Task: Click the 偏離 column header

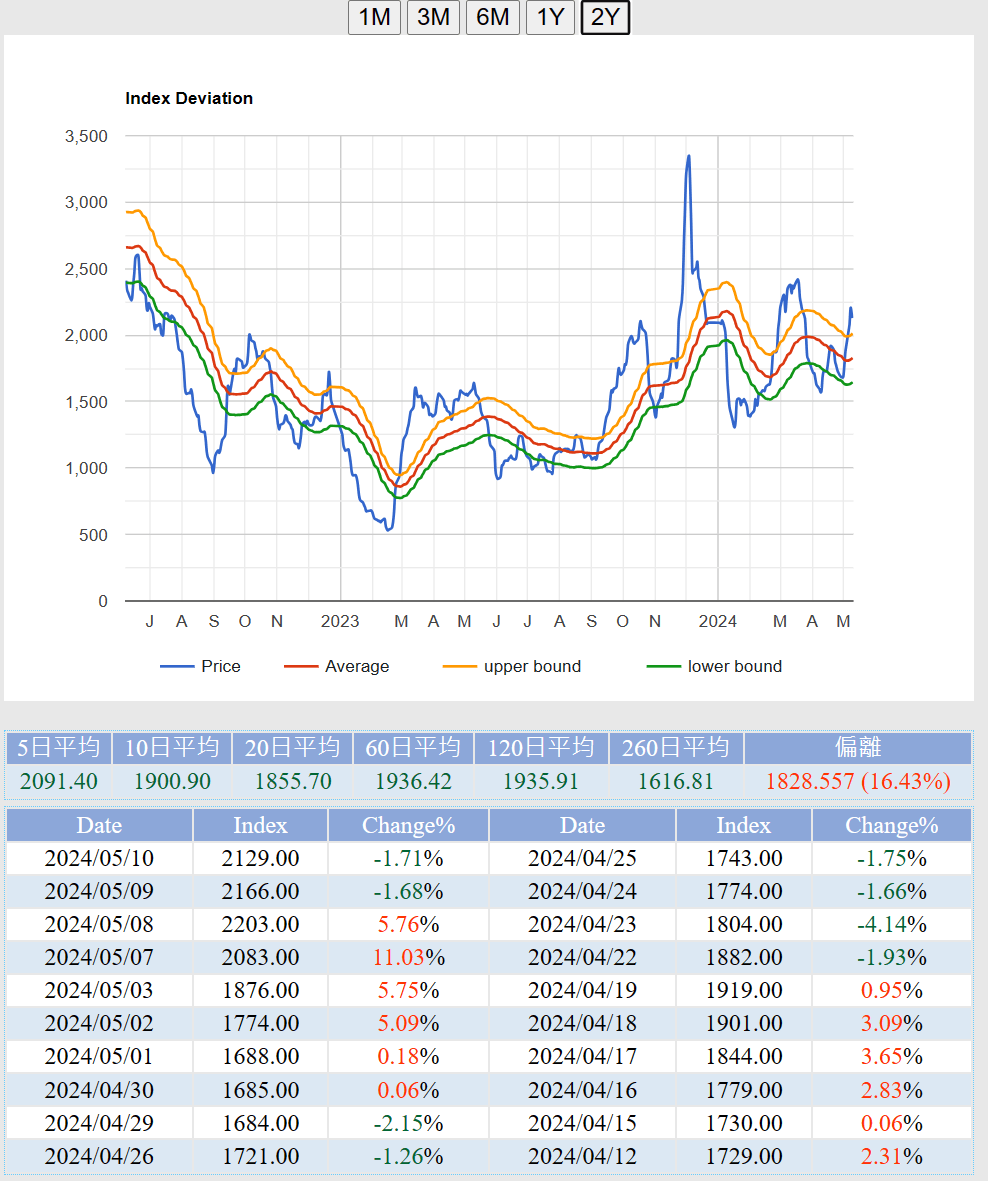Action: coord(858,748)
